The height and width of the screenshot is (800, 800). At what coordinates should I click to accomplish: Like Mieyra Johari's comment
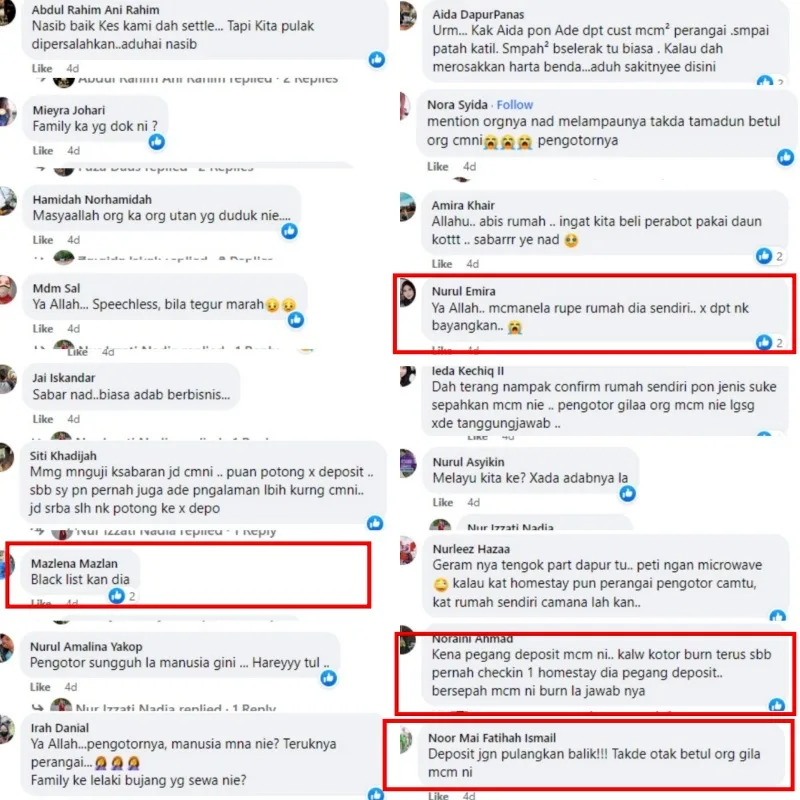(43, 151)
